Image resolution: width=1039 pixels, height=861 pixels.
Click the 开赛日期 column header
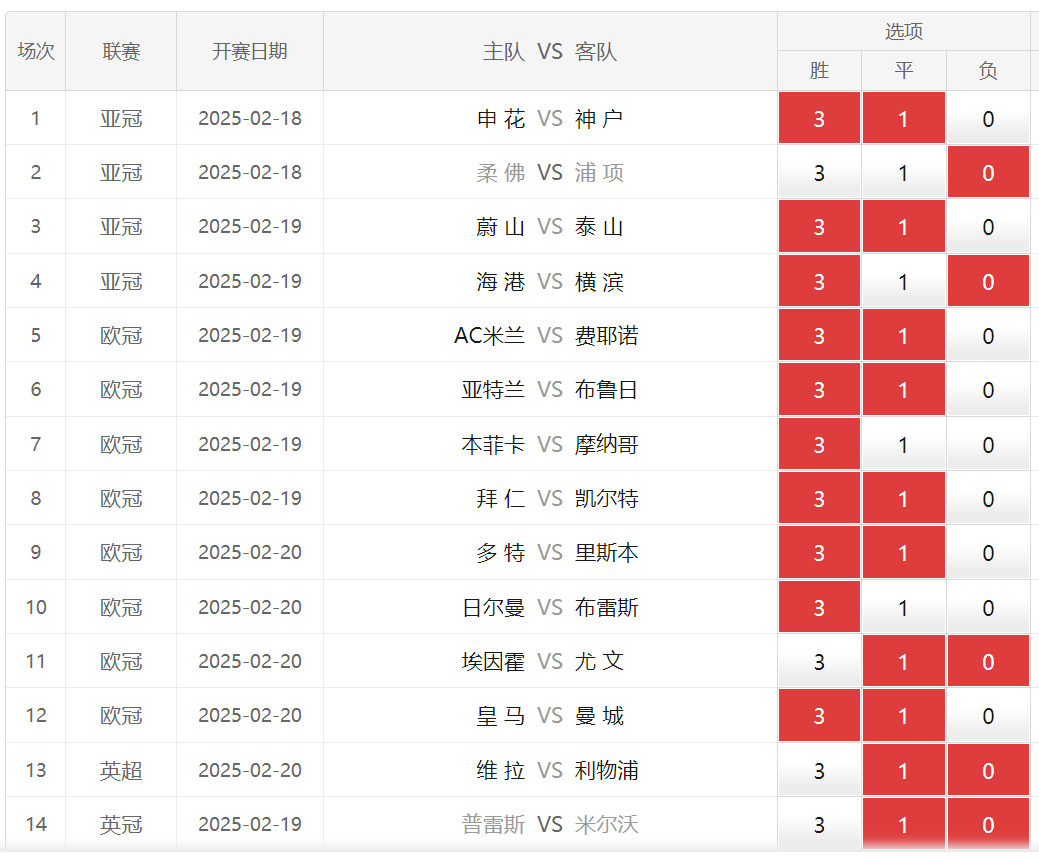(x=250, y=51)
